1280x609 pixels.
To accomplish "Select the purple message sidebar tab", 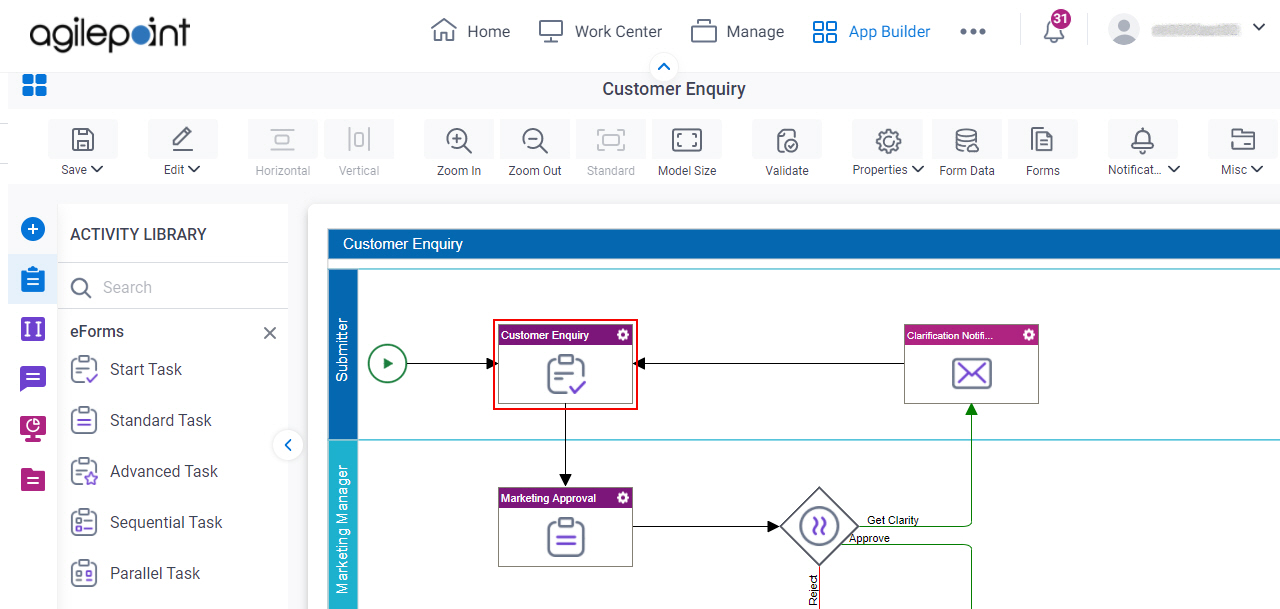I will 33,379.
